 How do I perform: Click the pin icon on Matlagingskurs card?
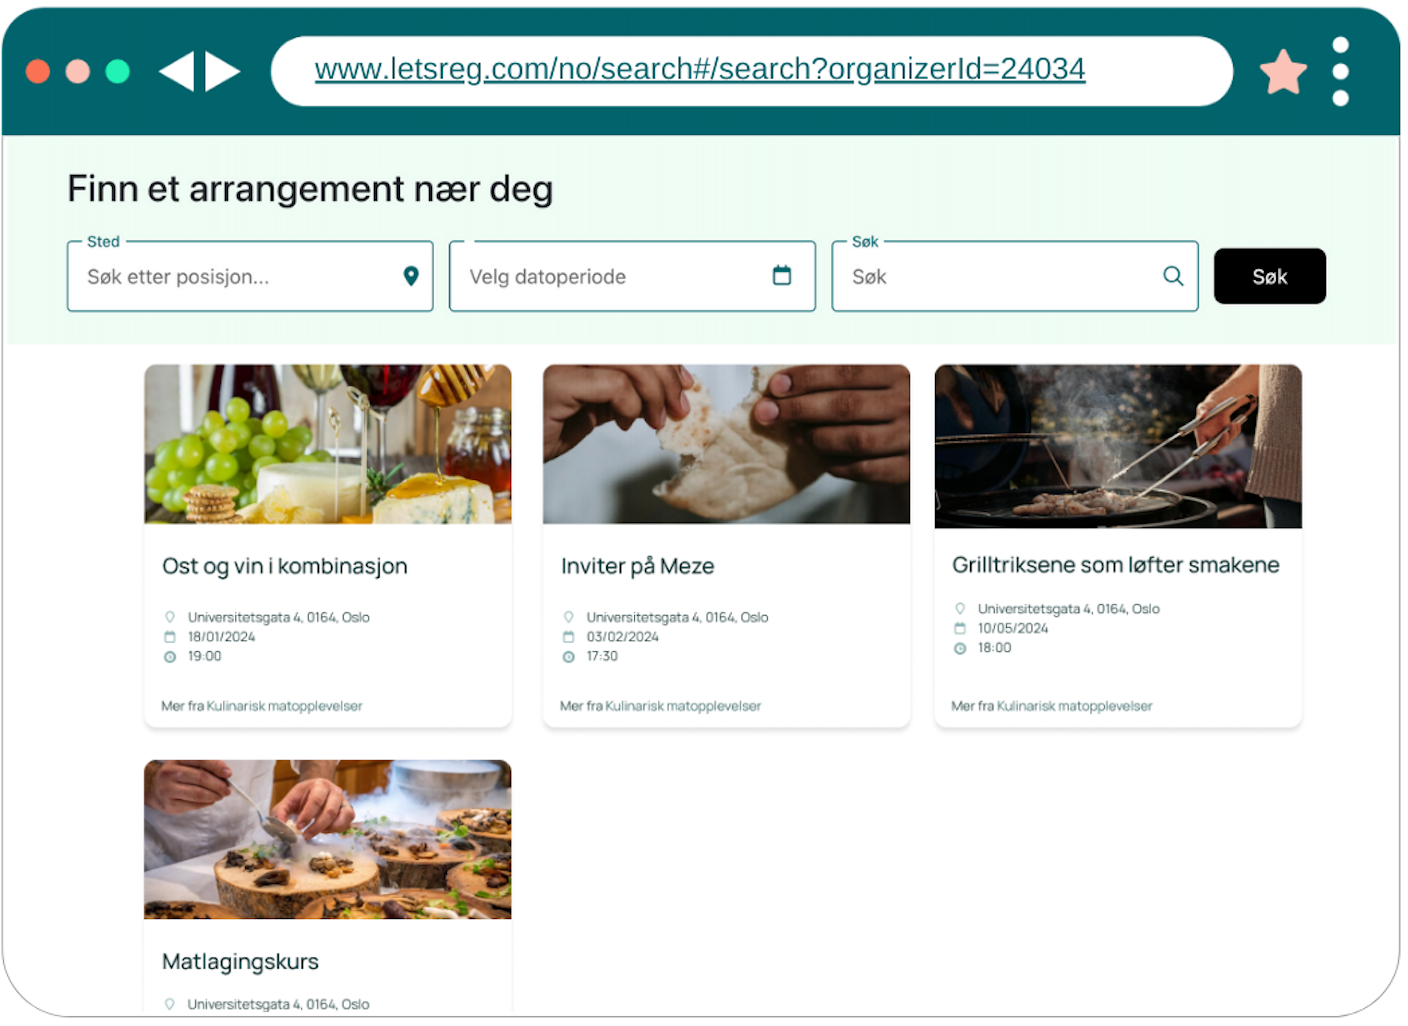[x=170, y=1004]
